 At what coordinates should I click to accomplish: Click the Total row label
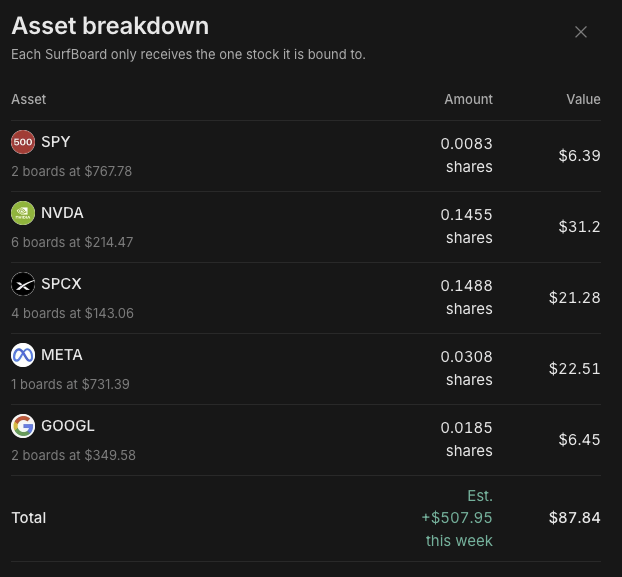29,518
